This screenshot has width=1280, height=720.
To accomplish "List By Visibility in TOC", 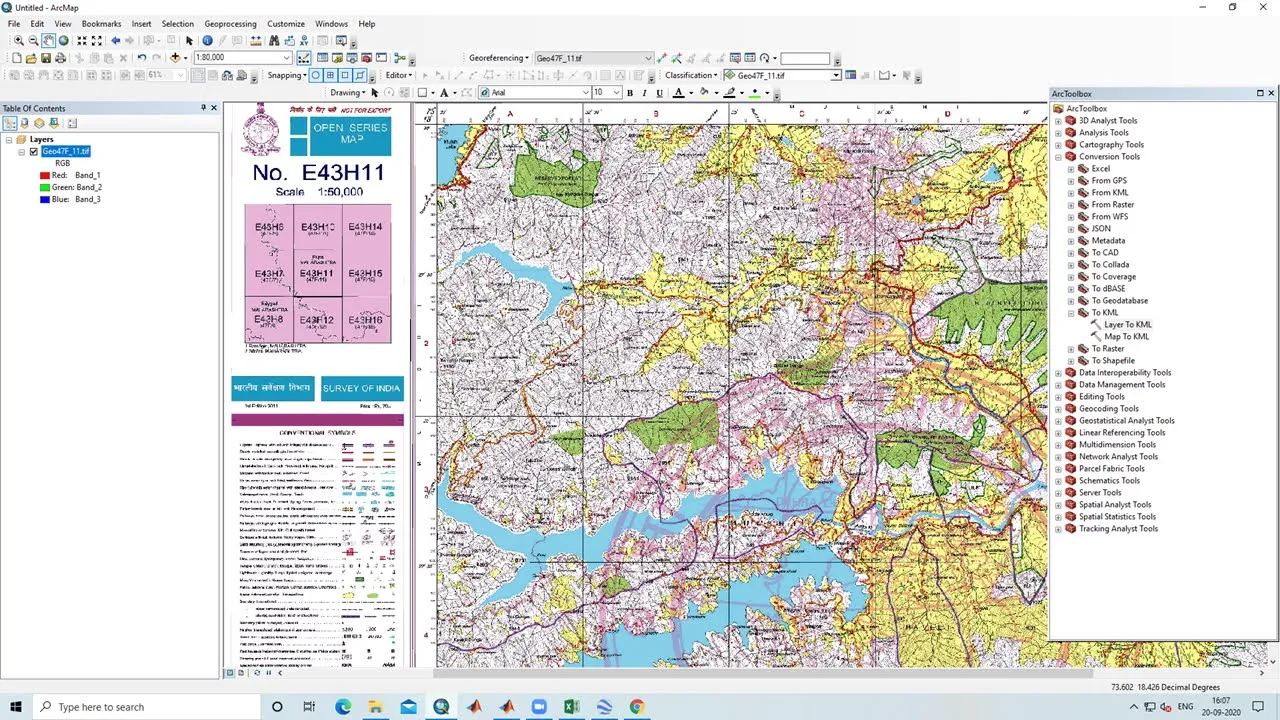I will [40, 123].
